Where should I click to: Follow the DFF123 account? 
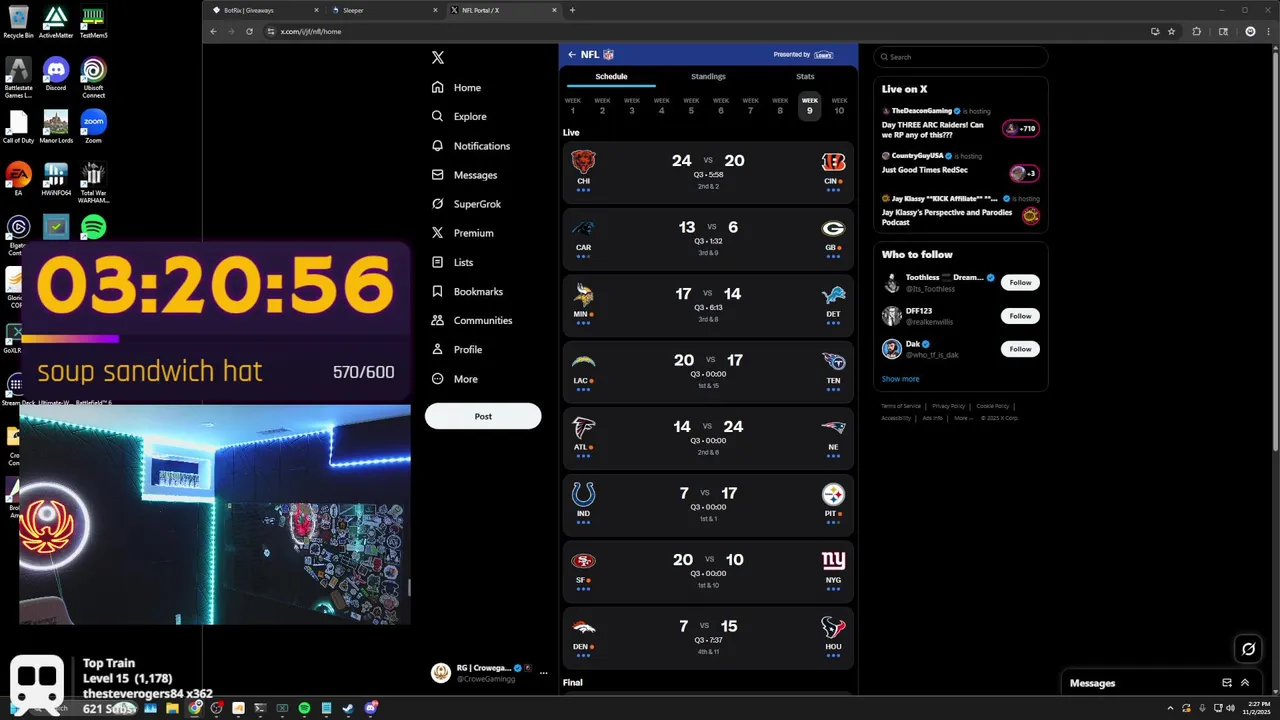point(1020,316)
